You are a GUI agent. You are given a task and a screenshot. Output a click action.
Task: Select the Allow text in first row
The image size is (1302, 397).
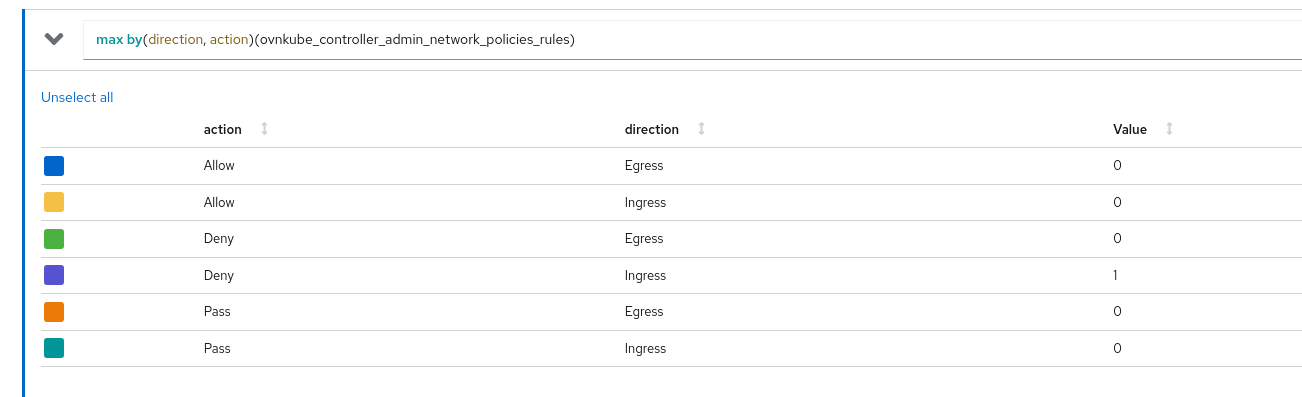click(219, 165)
